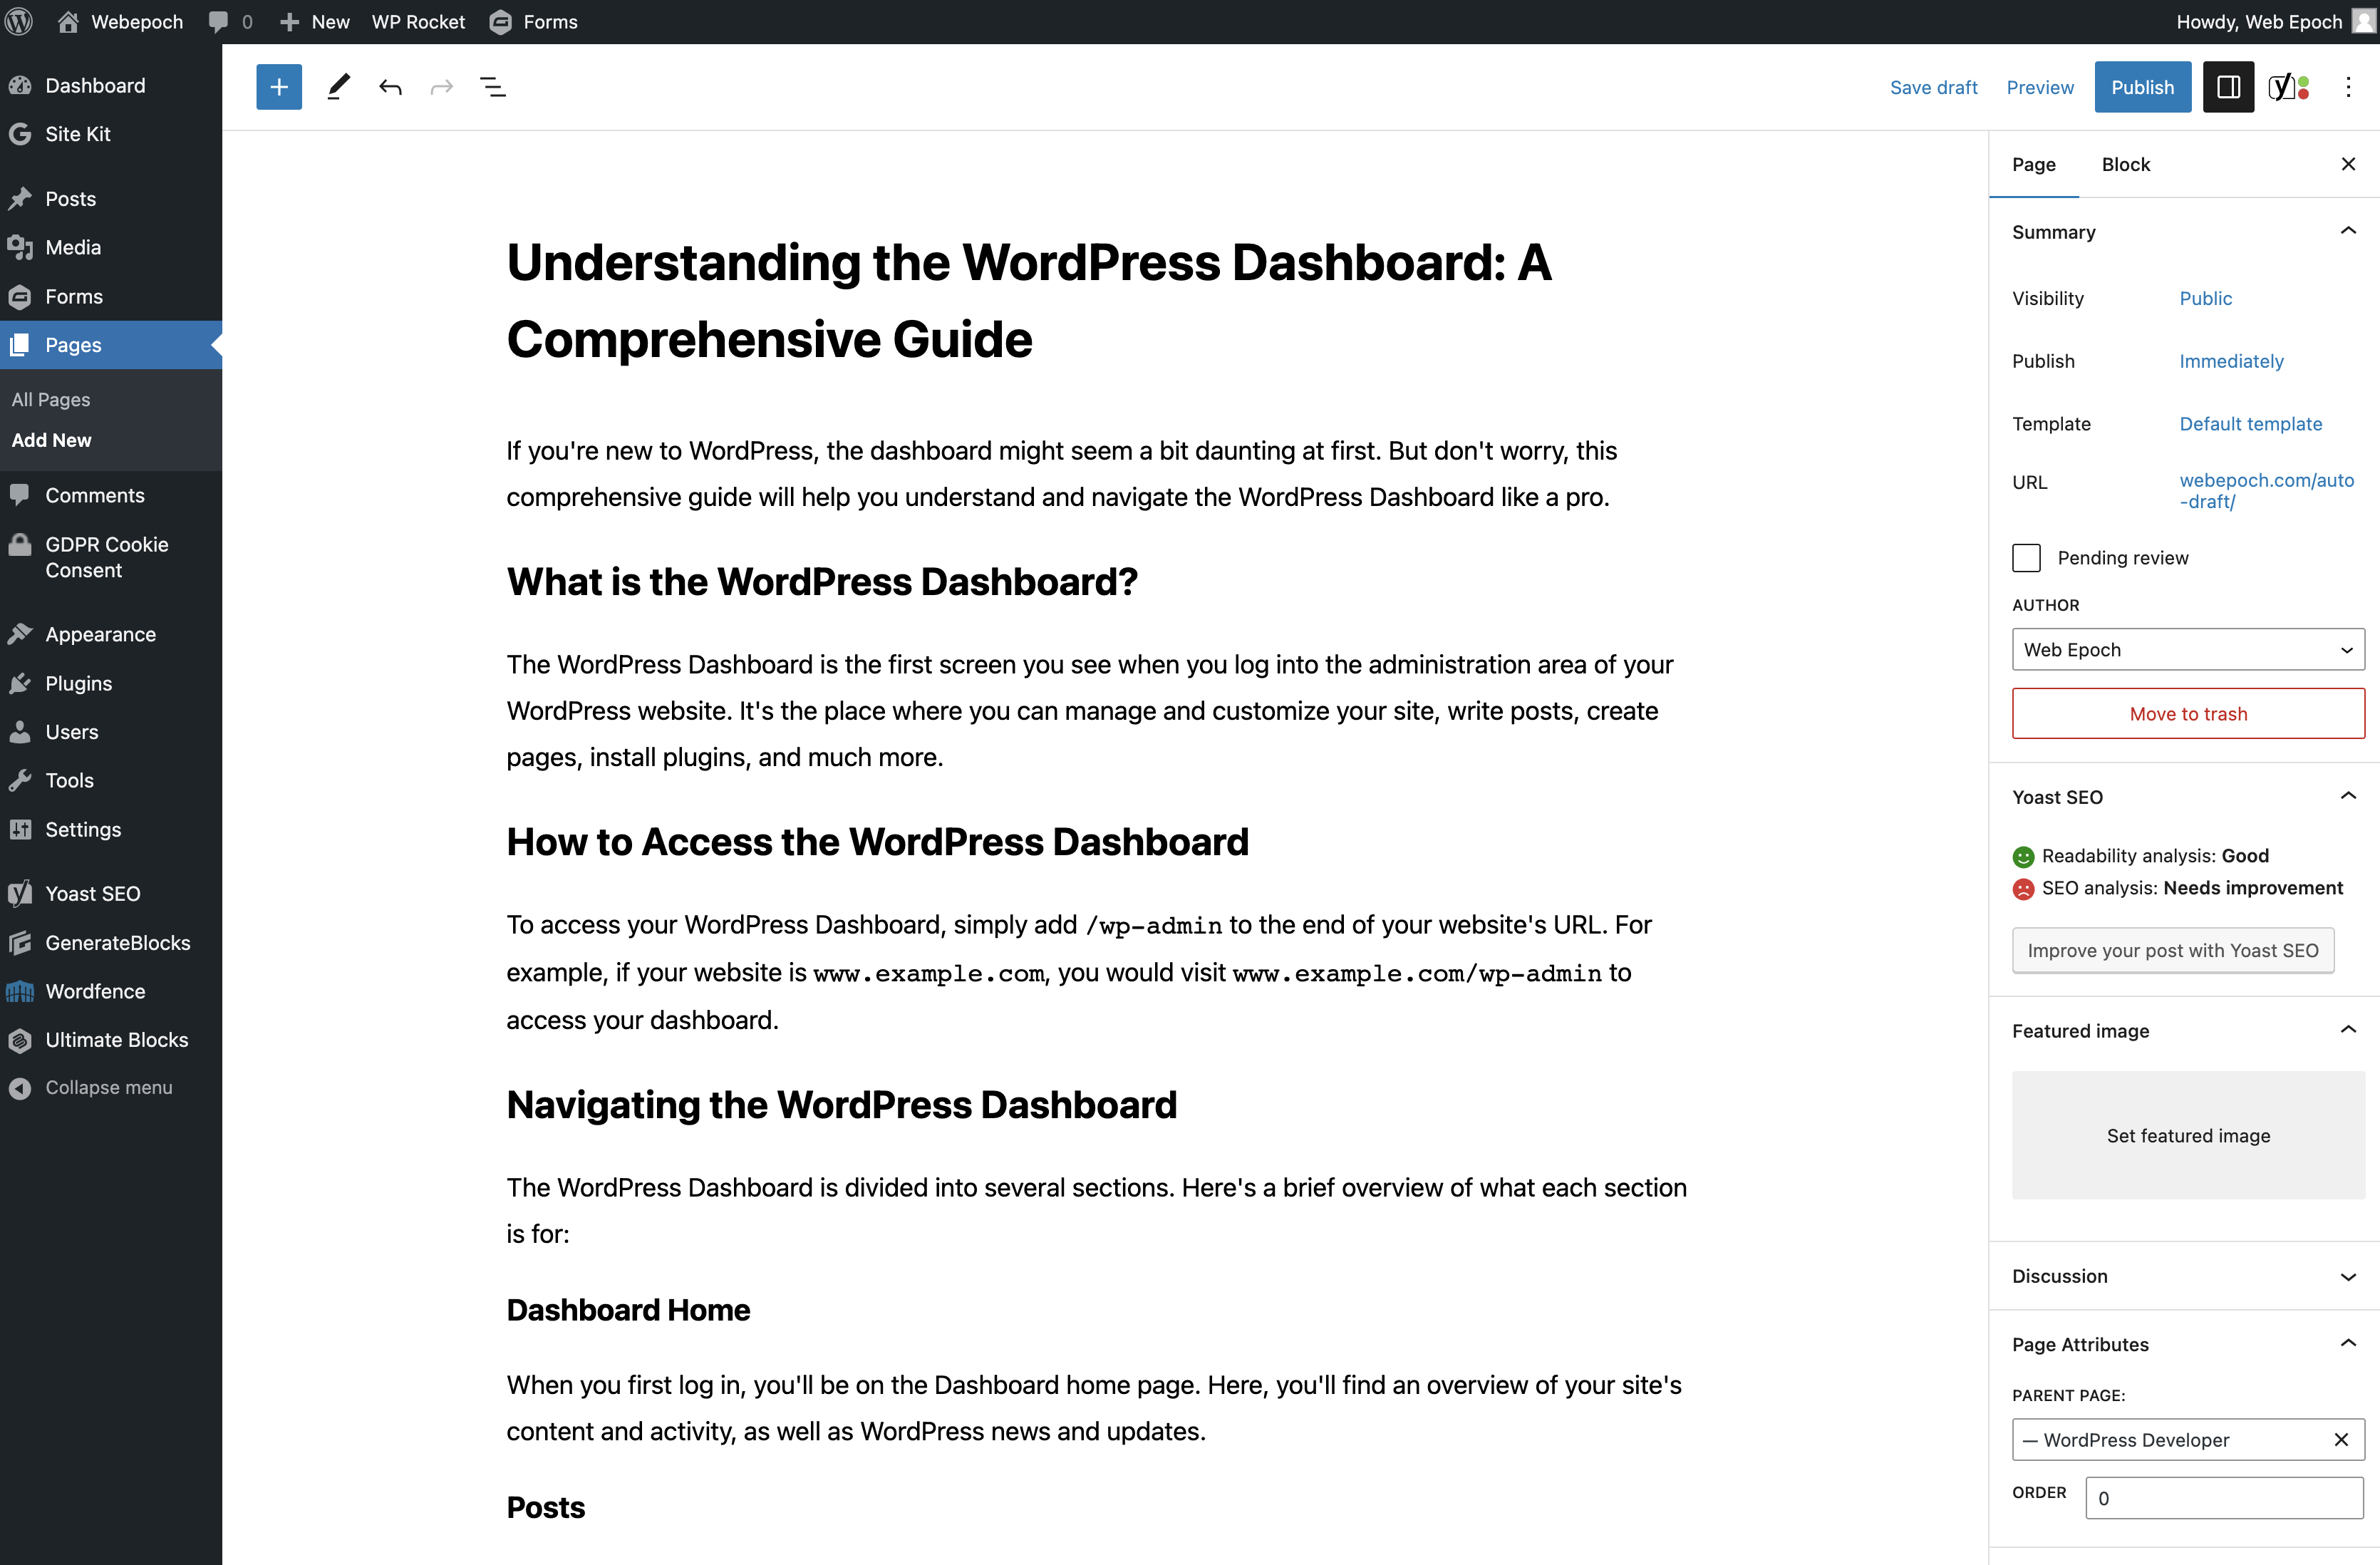Select the Page tab

pos(2033,164)
